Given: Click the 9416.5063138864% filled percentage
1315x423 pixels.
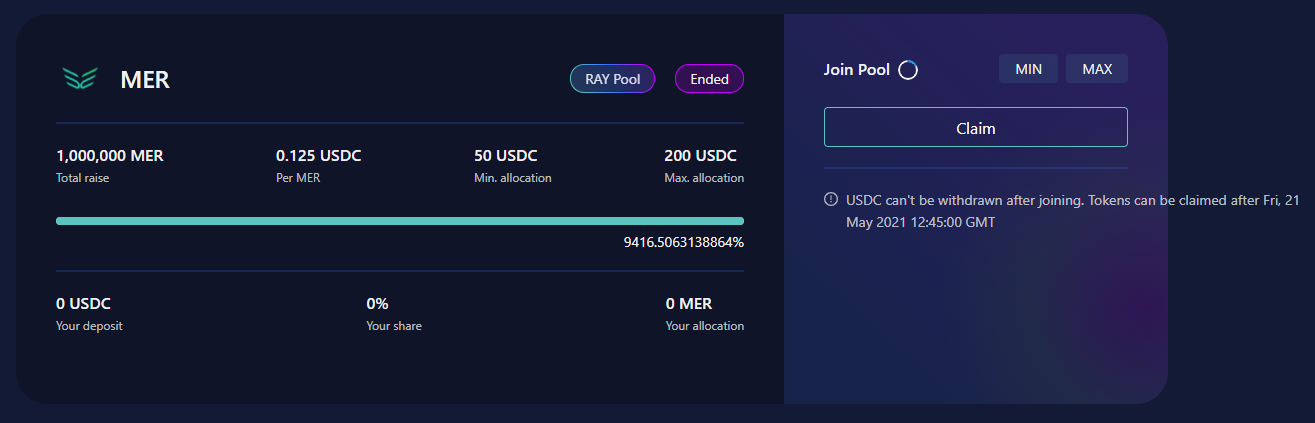Looking at the screenshot, I should (683, 242).
